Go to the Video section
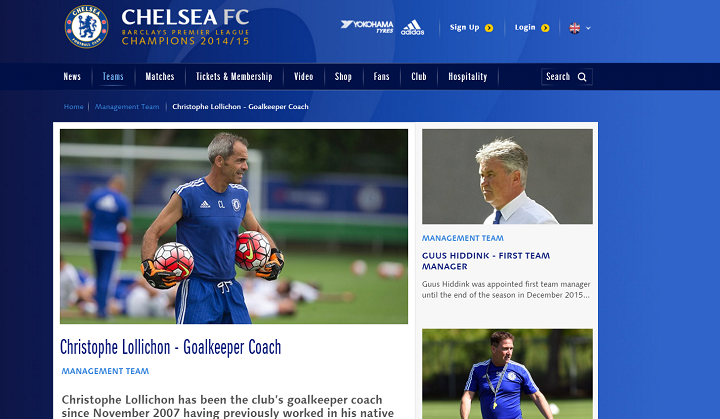Screen dimensions: 720x419 coord(304,76)
